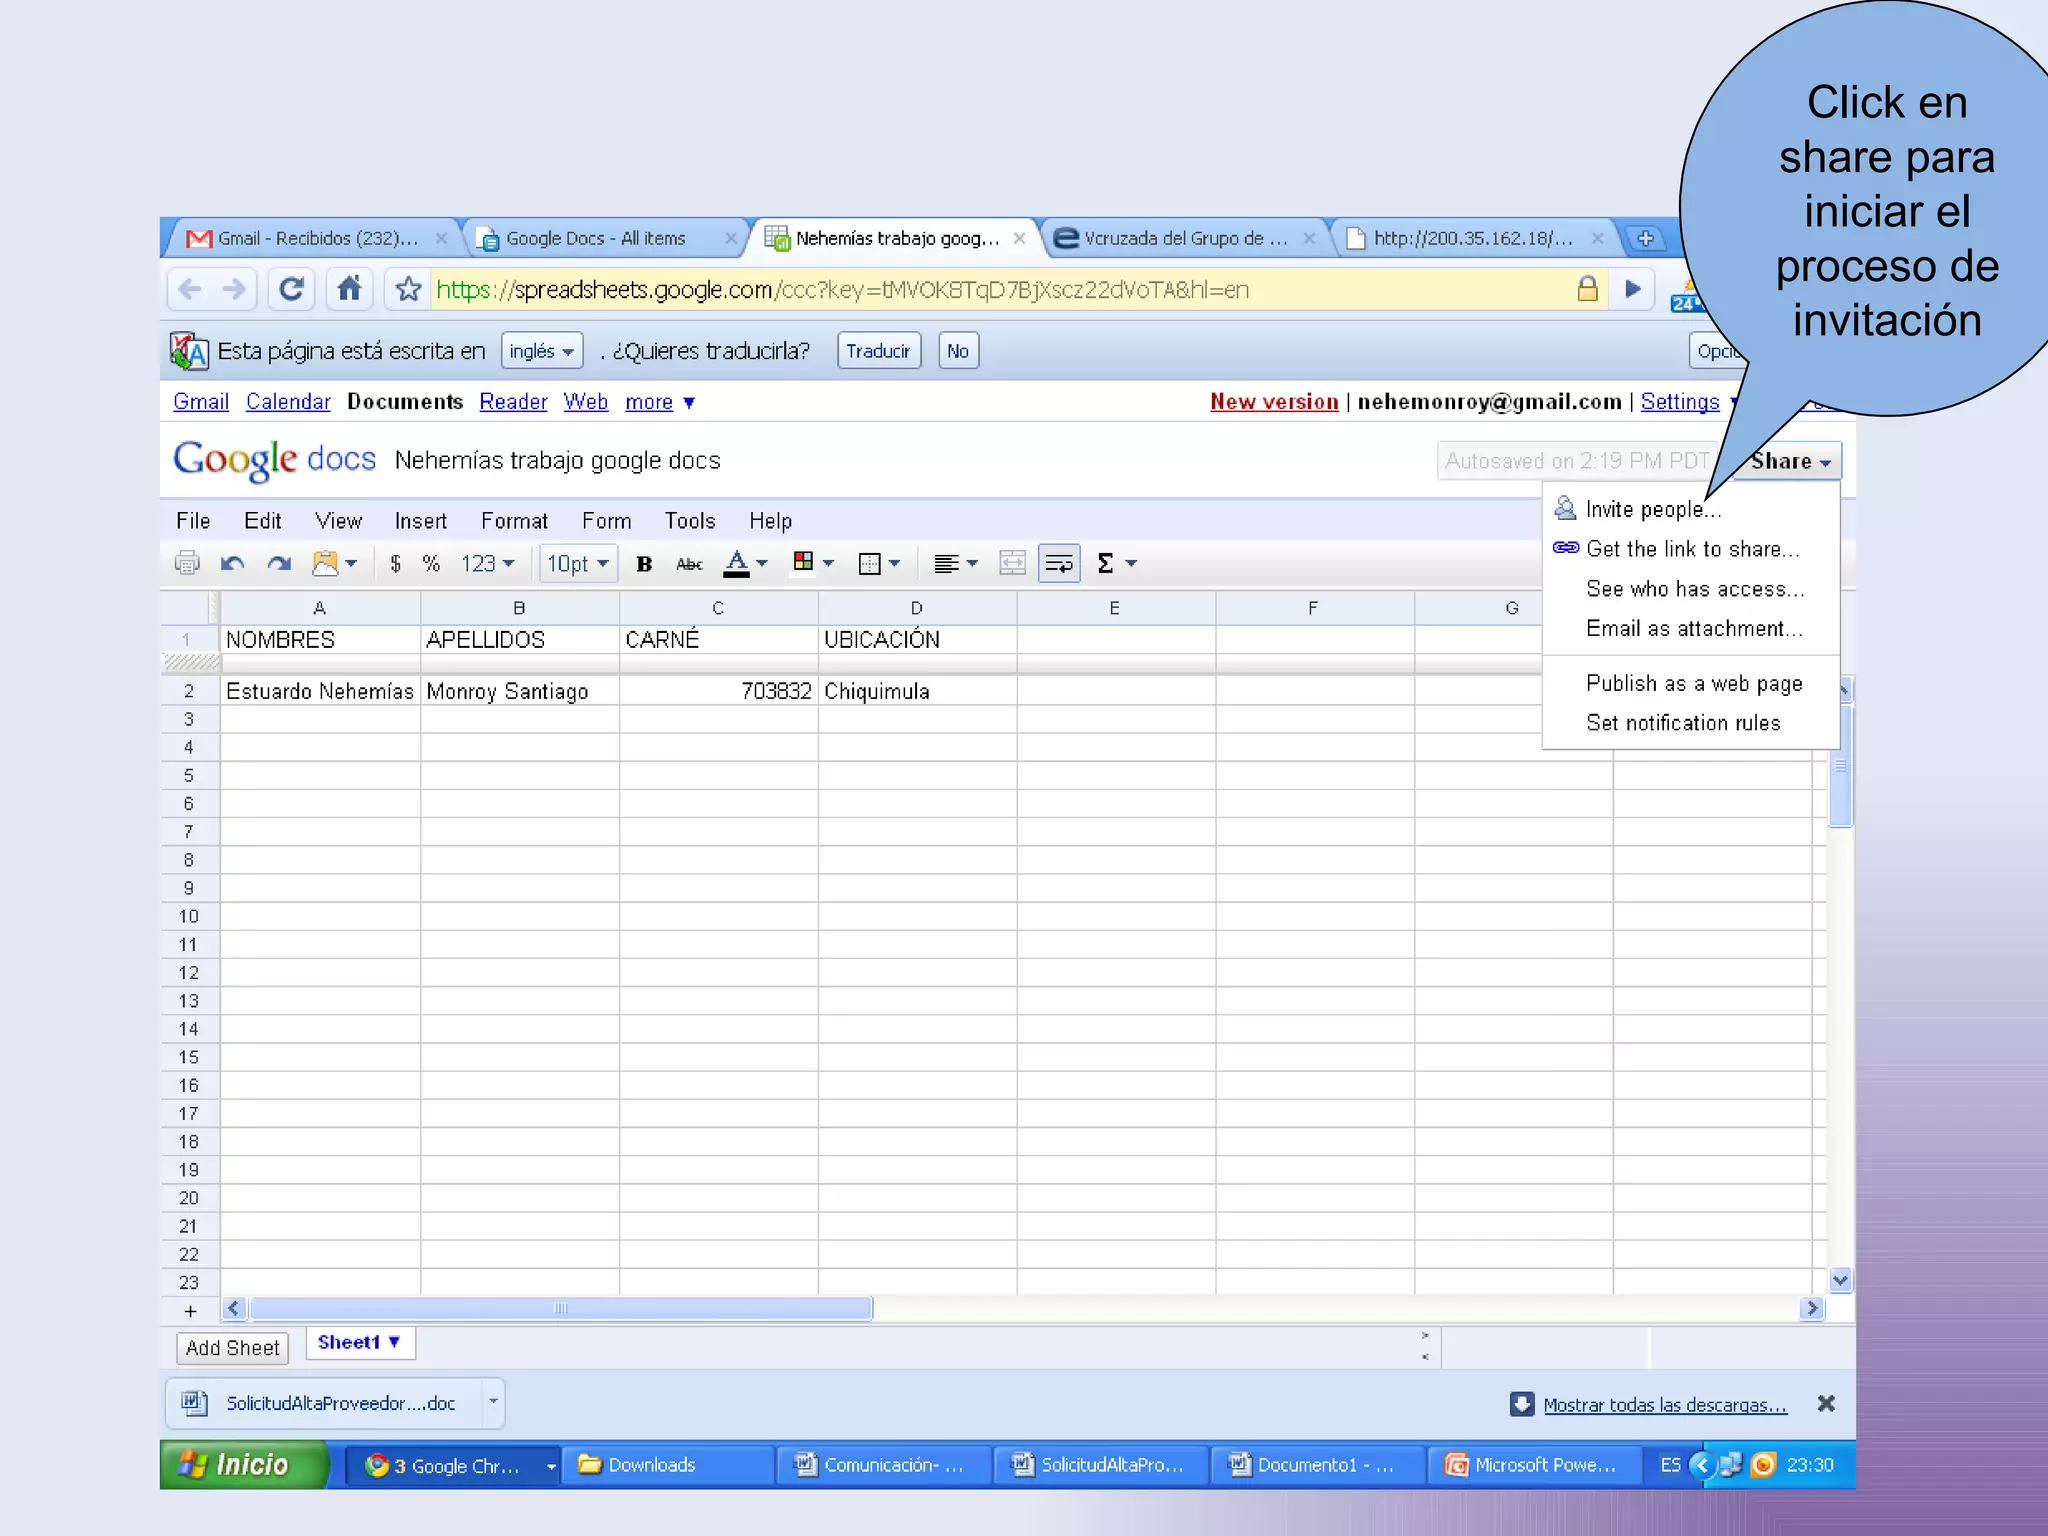2048x1536 pixels.
Task: Apply percent number format
Action: pos(431,563)
